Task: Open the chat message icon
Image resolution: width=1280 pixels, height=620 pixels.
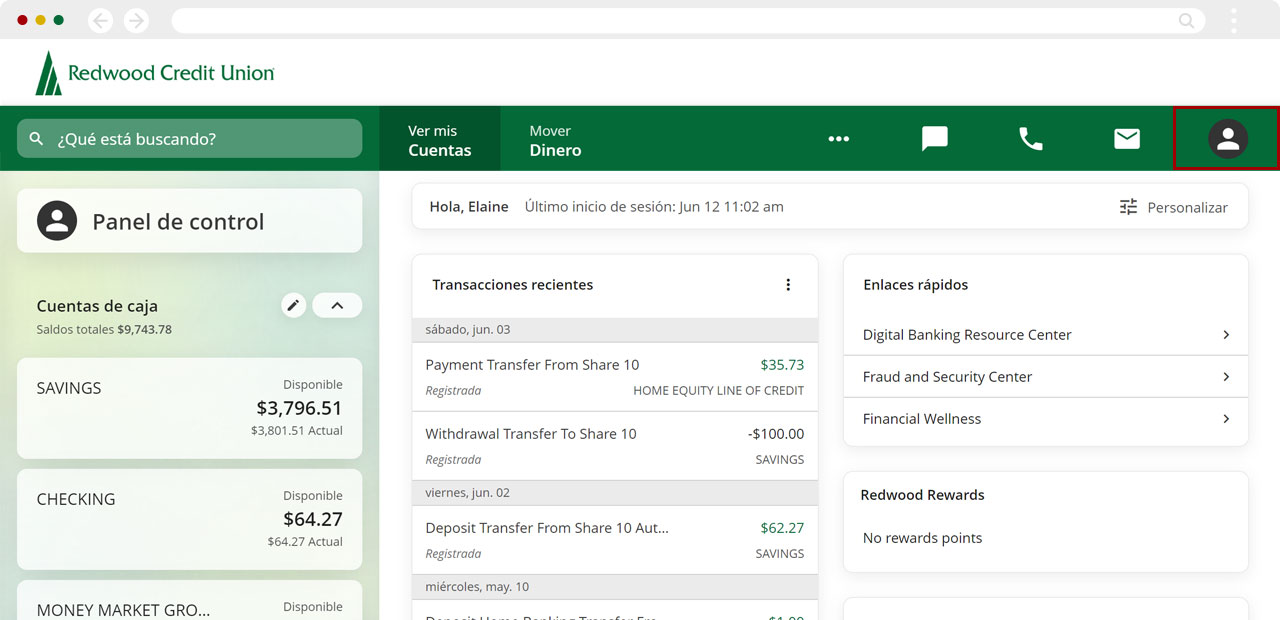Action: tap(934, 139)
